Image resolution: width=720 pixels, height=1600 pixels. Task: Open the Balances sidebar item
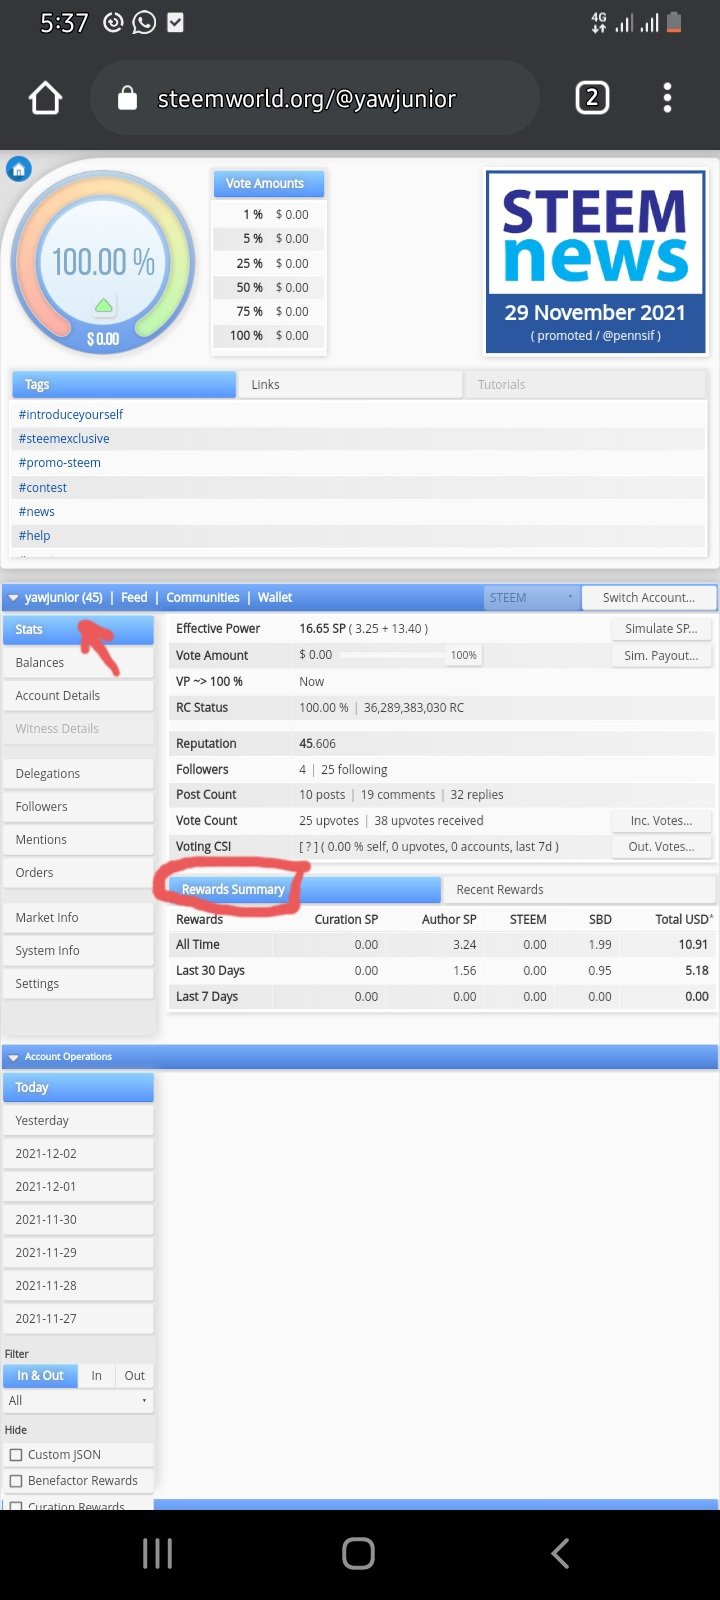[78, 662]
